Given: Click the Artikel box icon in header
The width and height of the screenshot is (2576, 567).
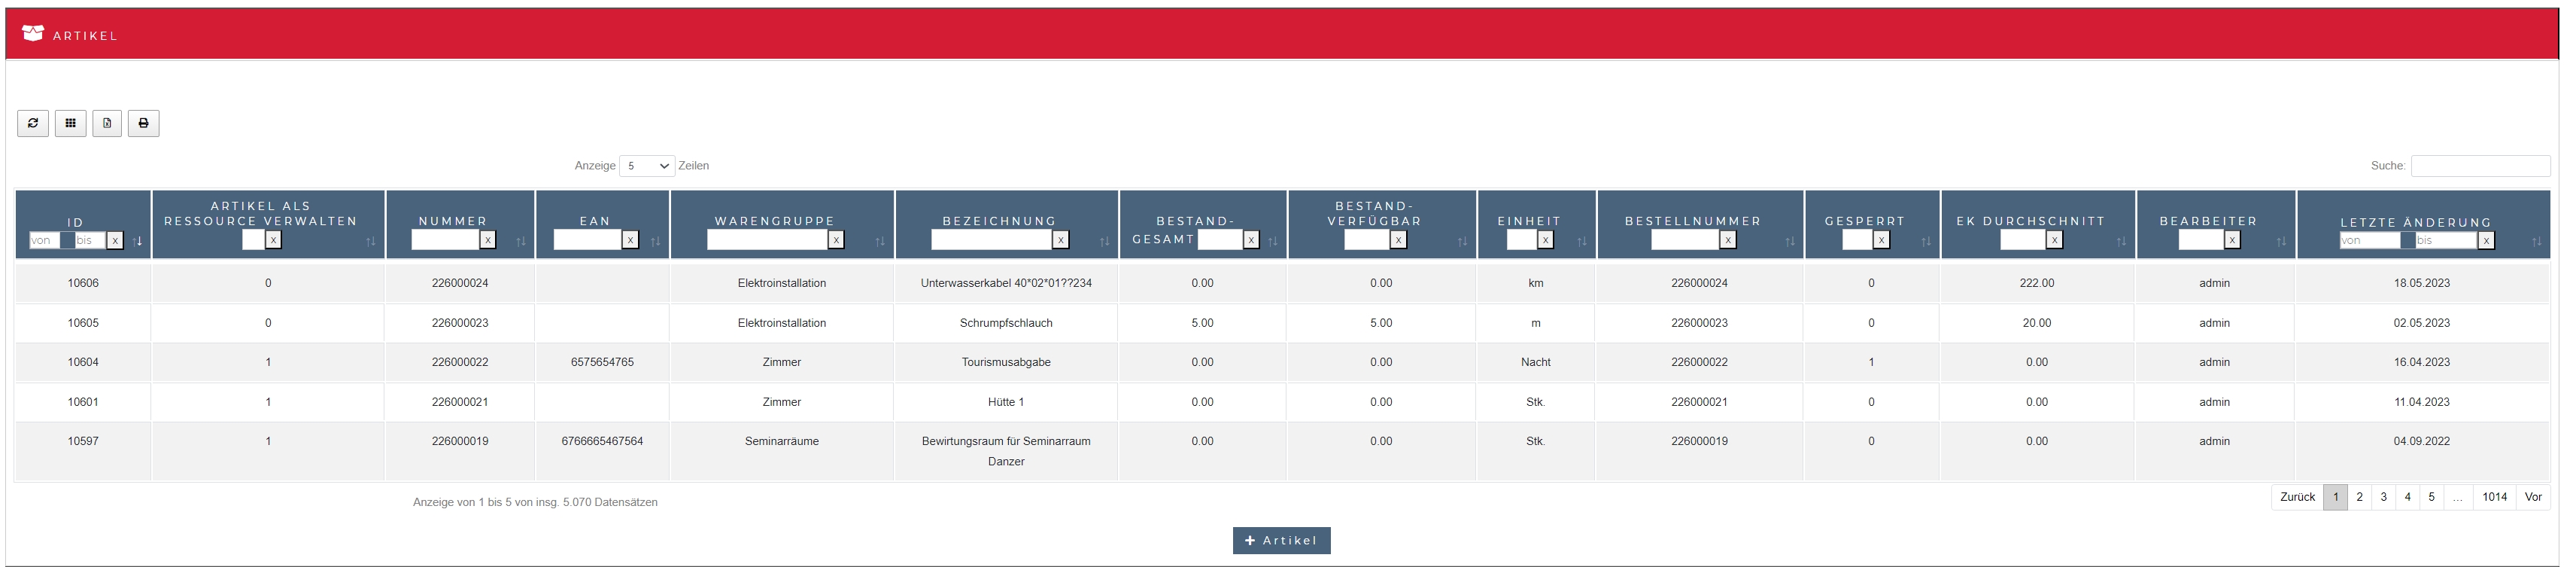Looking at the screenshot, I should [33, 34].
